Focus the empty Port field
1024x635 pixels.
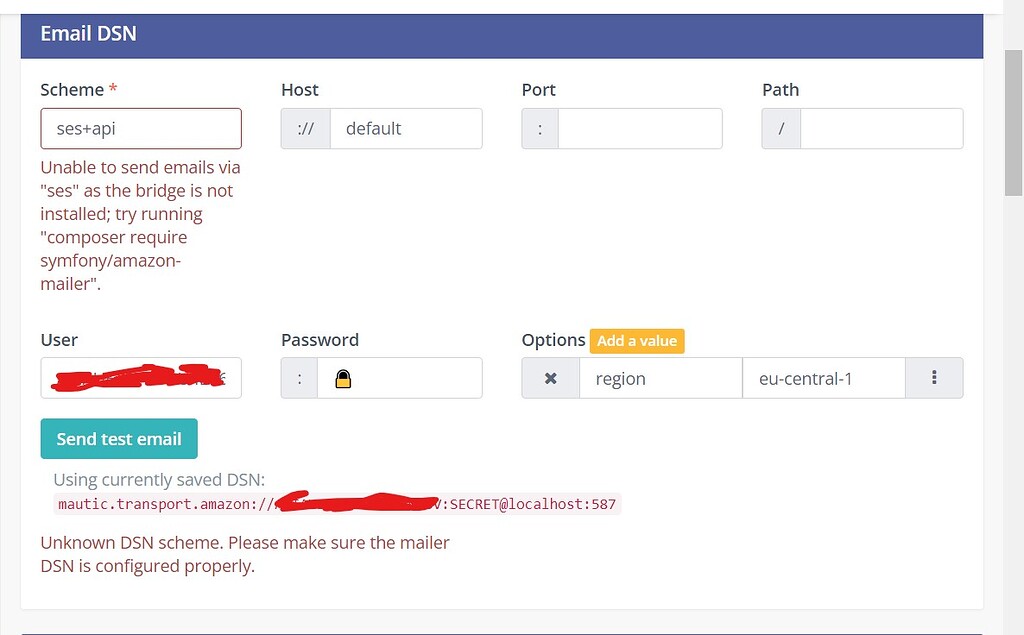pos(640,128)
